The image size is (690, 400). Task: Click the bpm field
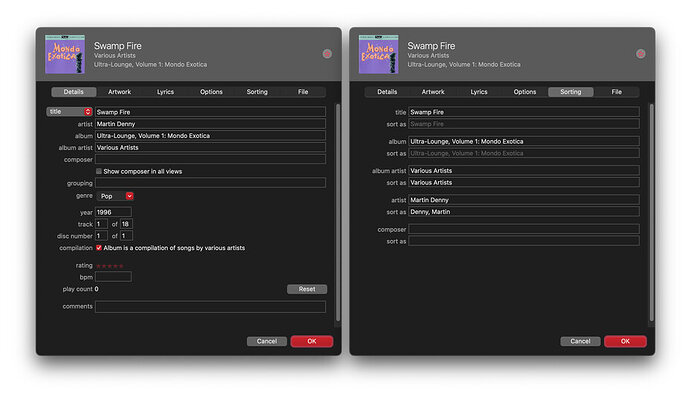tap(113, 277)
